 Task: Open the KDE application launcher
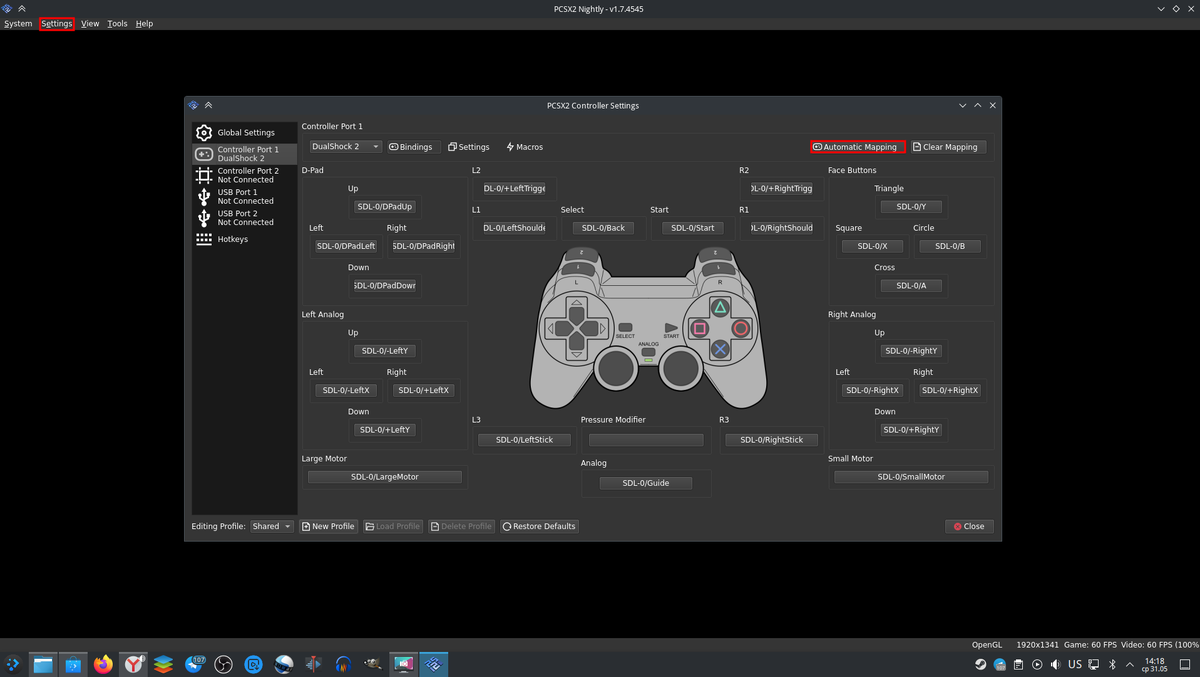pos(13,664)
